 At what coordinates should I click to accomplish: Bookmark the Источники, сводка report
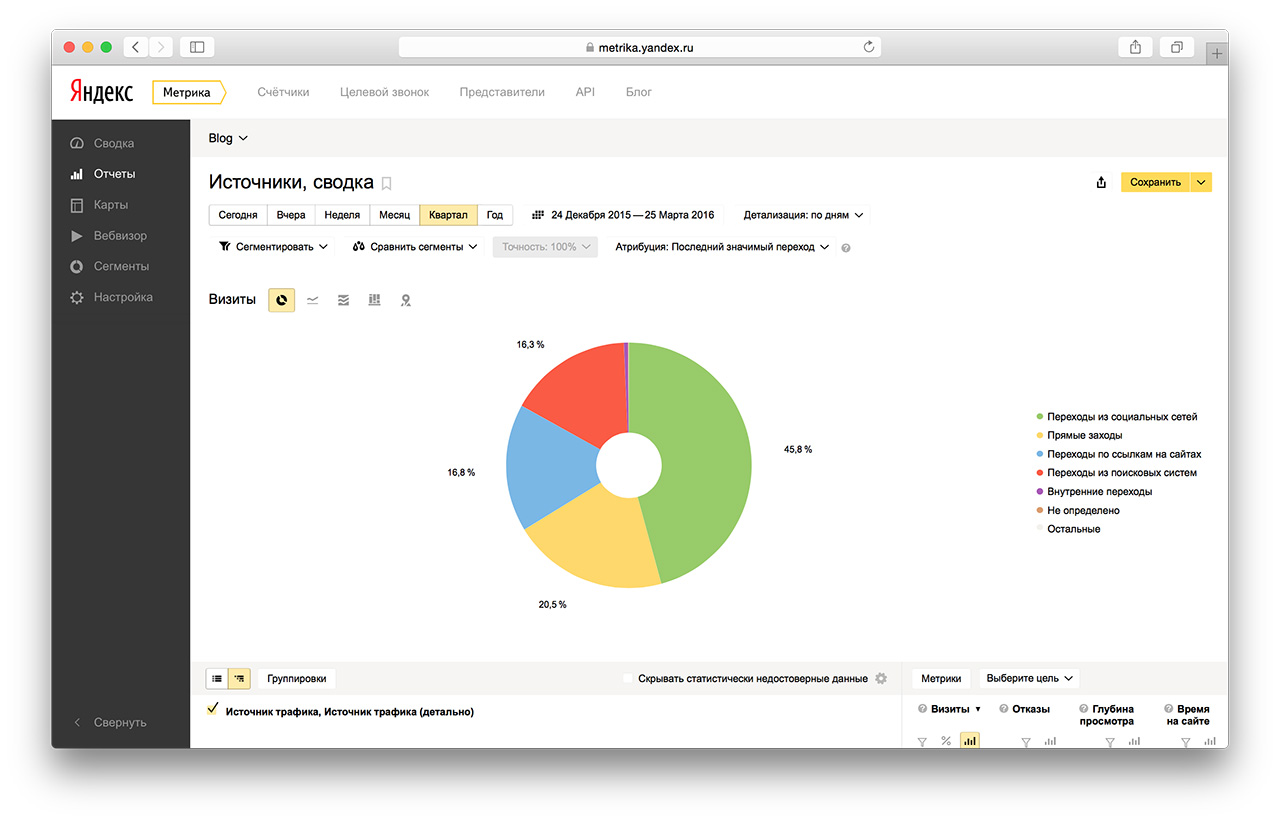[x=387, y=183]
